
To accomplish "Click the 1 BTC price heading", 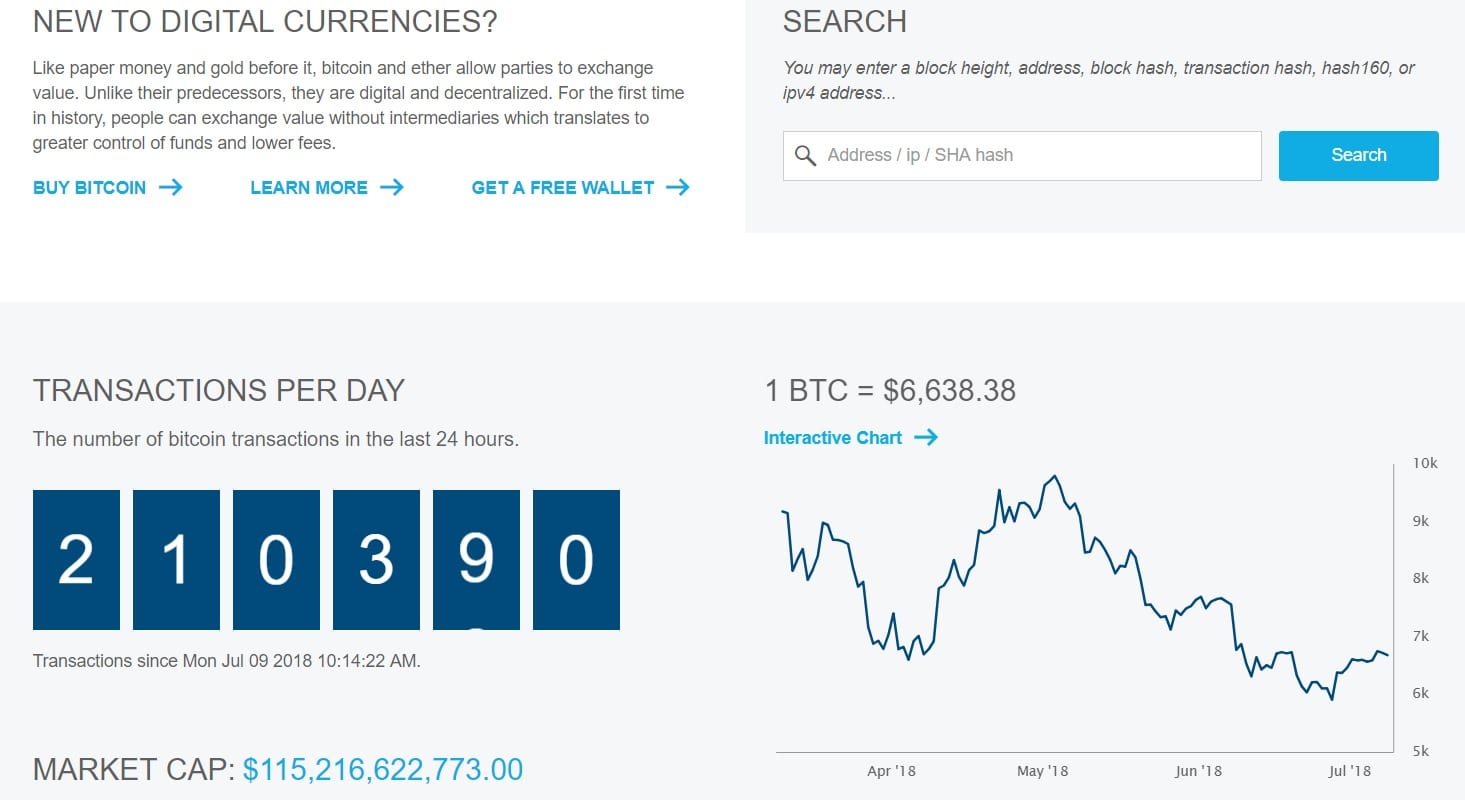I will pyautogui.click(x=889, y=390).
